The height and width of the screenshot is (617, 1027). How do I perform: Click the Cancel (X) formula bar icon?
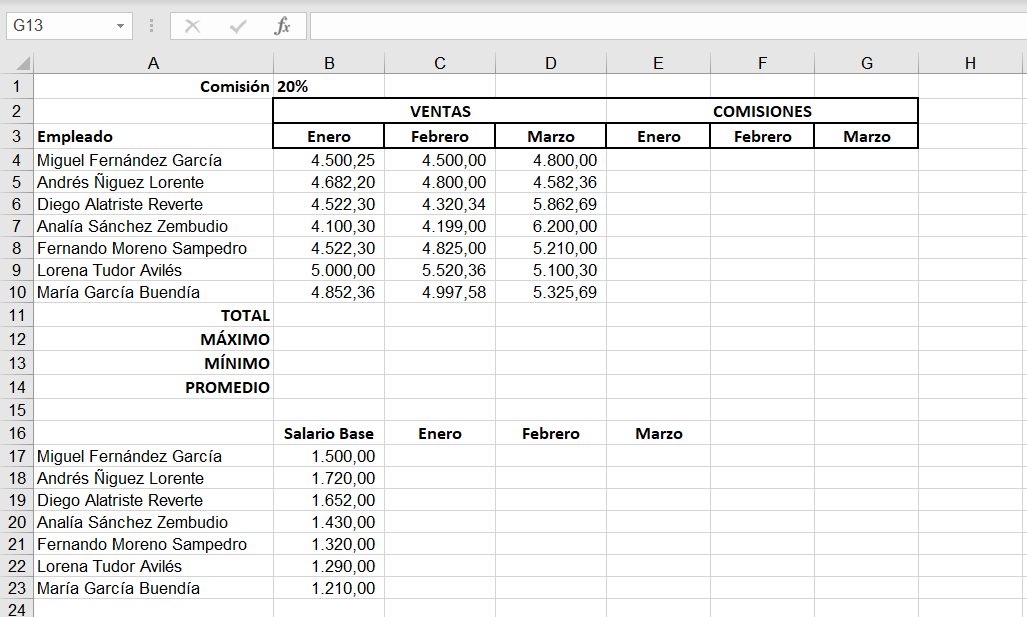point(192,26)
